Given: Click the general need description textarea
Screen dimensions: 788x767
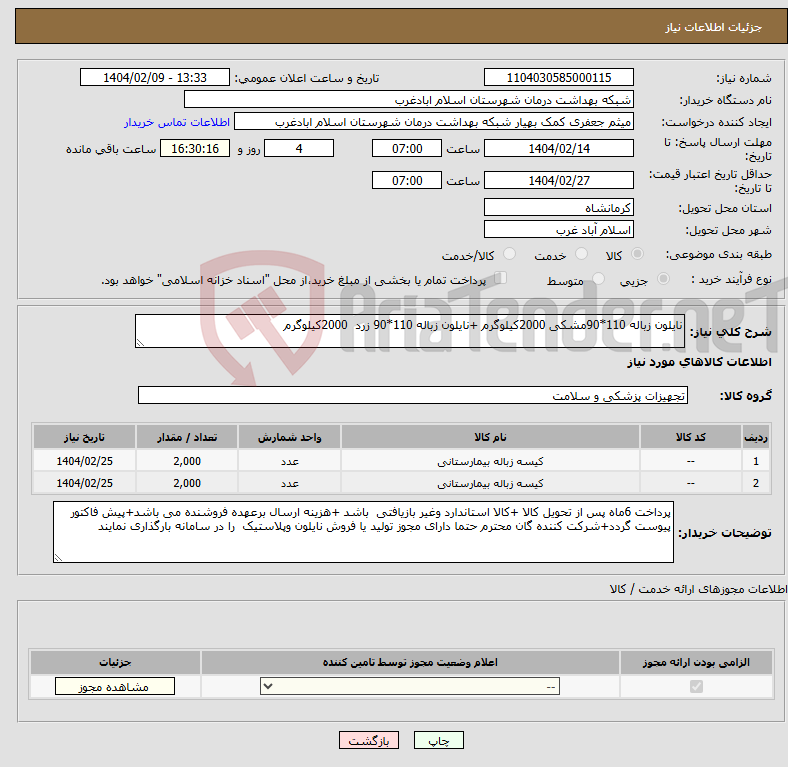Looking at the screenshot, I should 410,331.
